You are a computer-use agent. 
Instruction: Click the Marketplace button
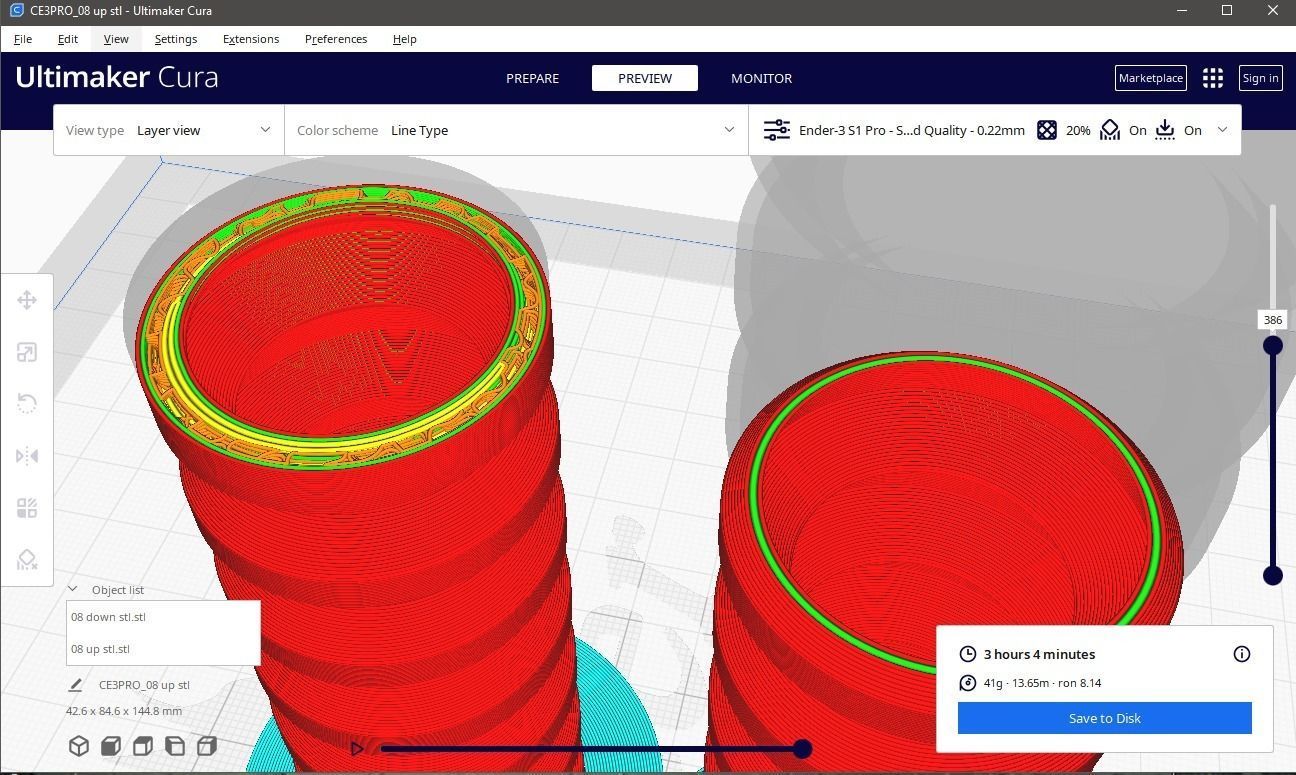(x=1150, y=78)
